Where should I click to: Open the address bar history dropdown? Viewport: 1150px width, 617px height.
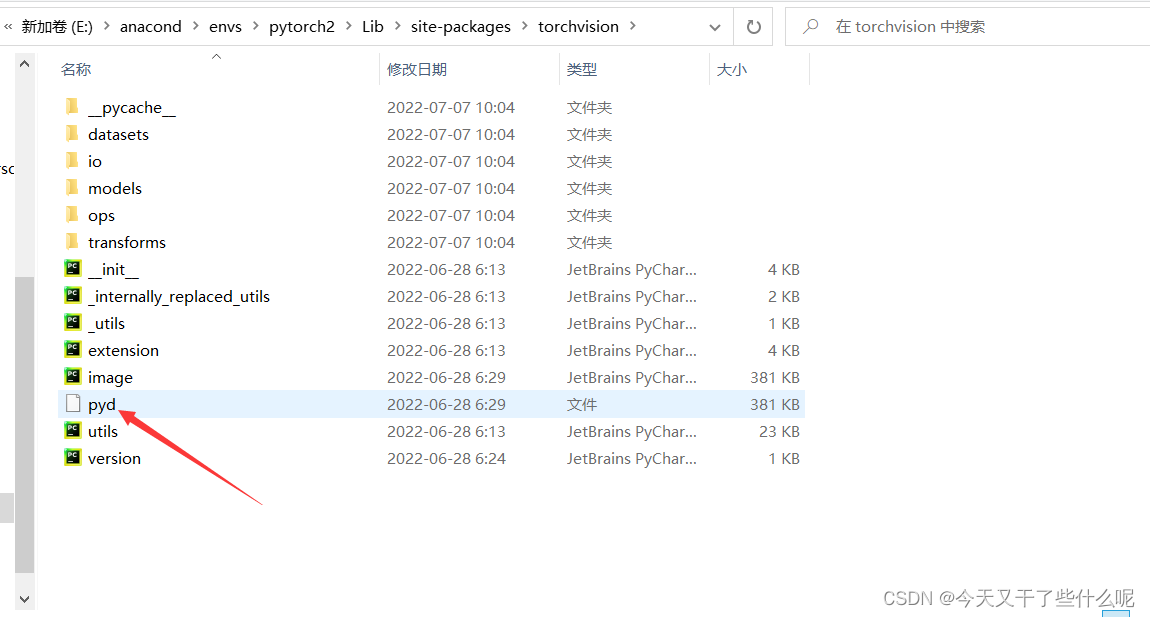tap(714, 27)
